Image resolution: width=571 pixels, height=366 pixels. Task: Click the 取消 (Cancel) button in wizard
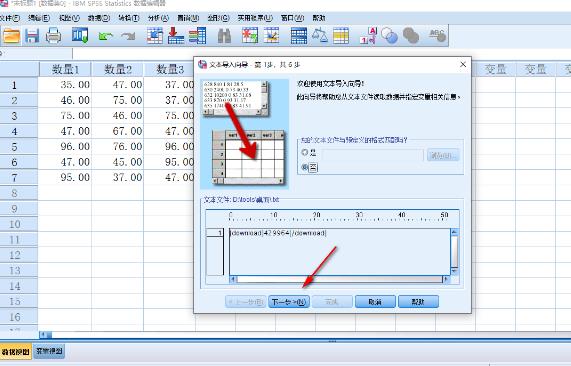(x=375, y=302)
